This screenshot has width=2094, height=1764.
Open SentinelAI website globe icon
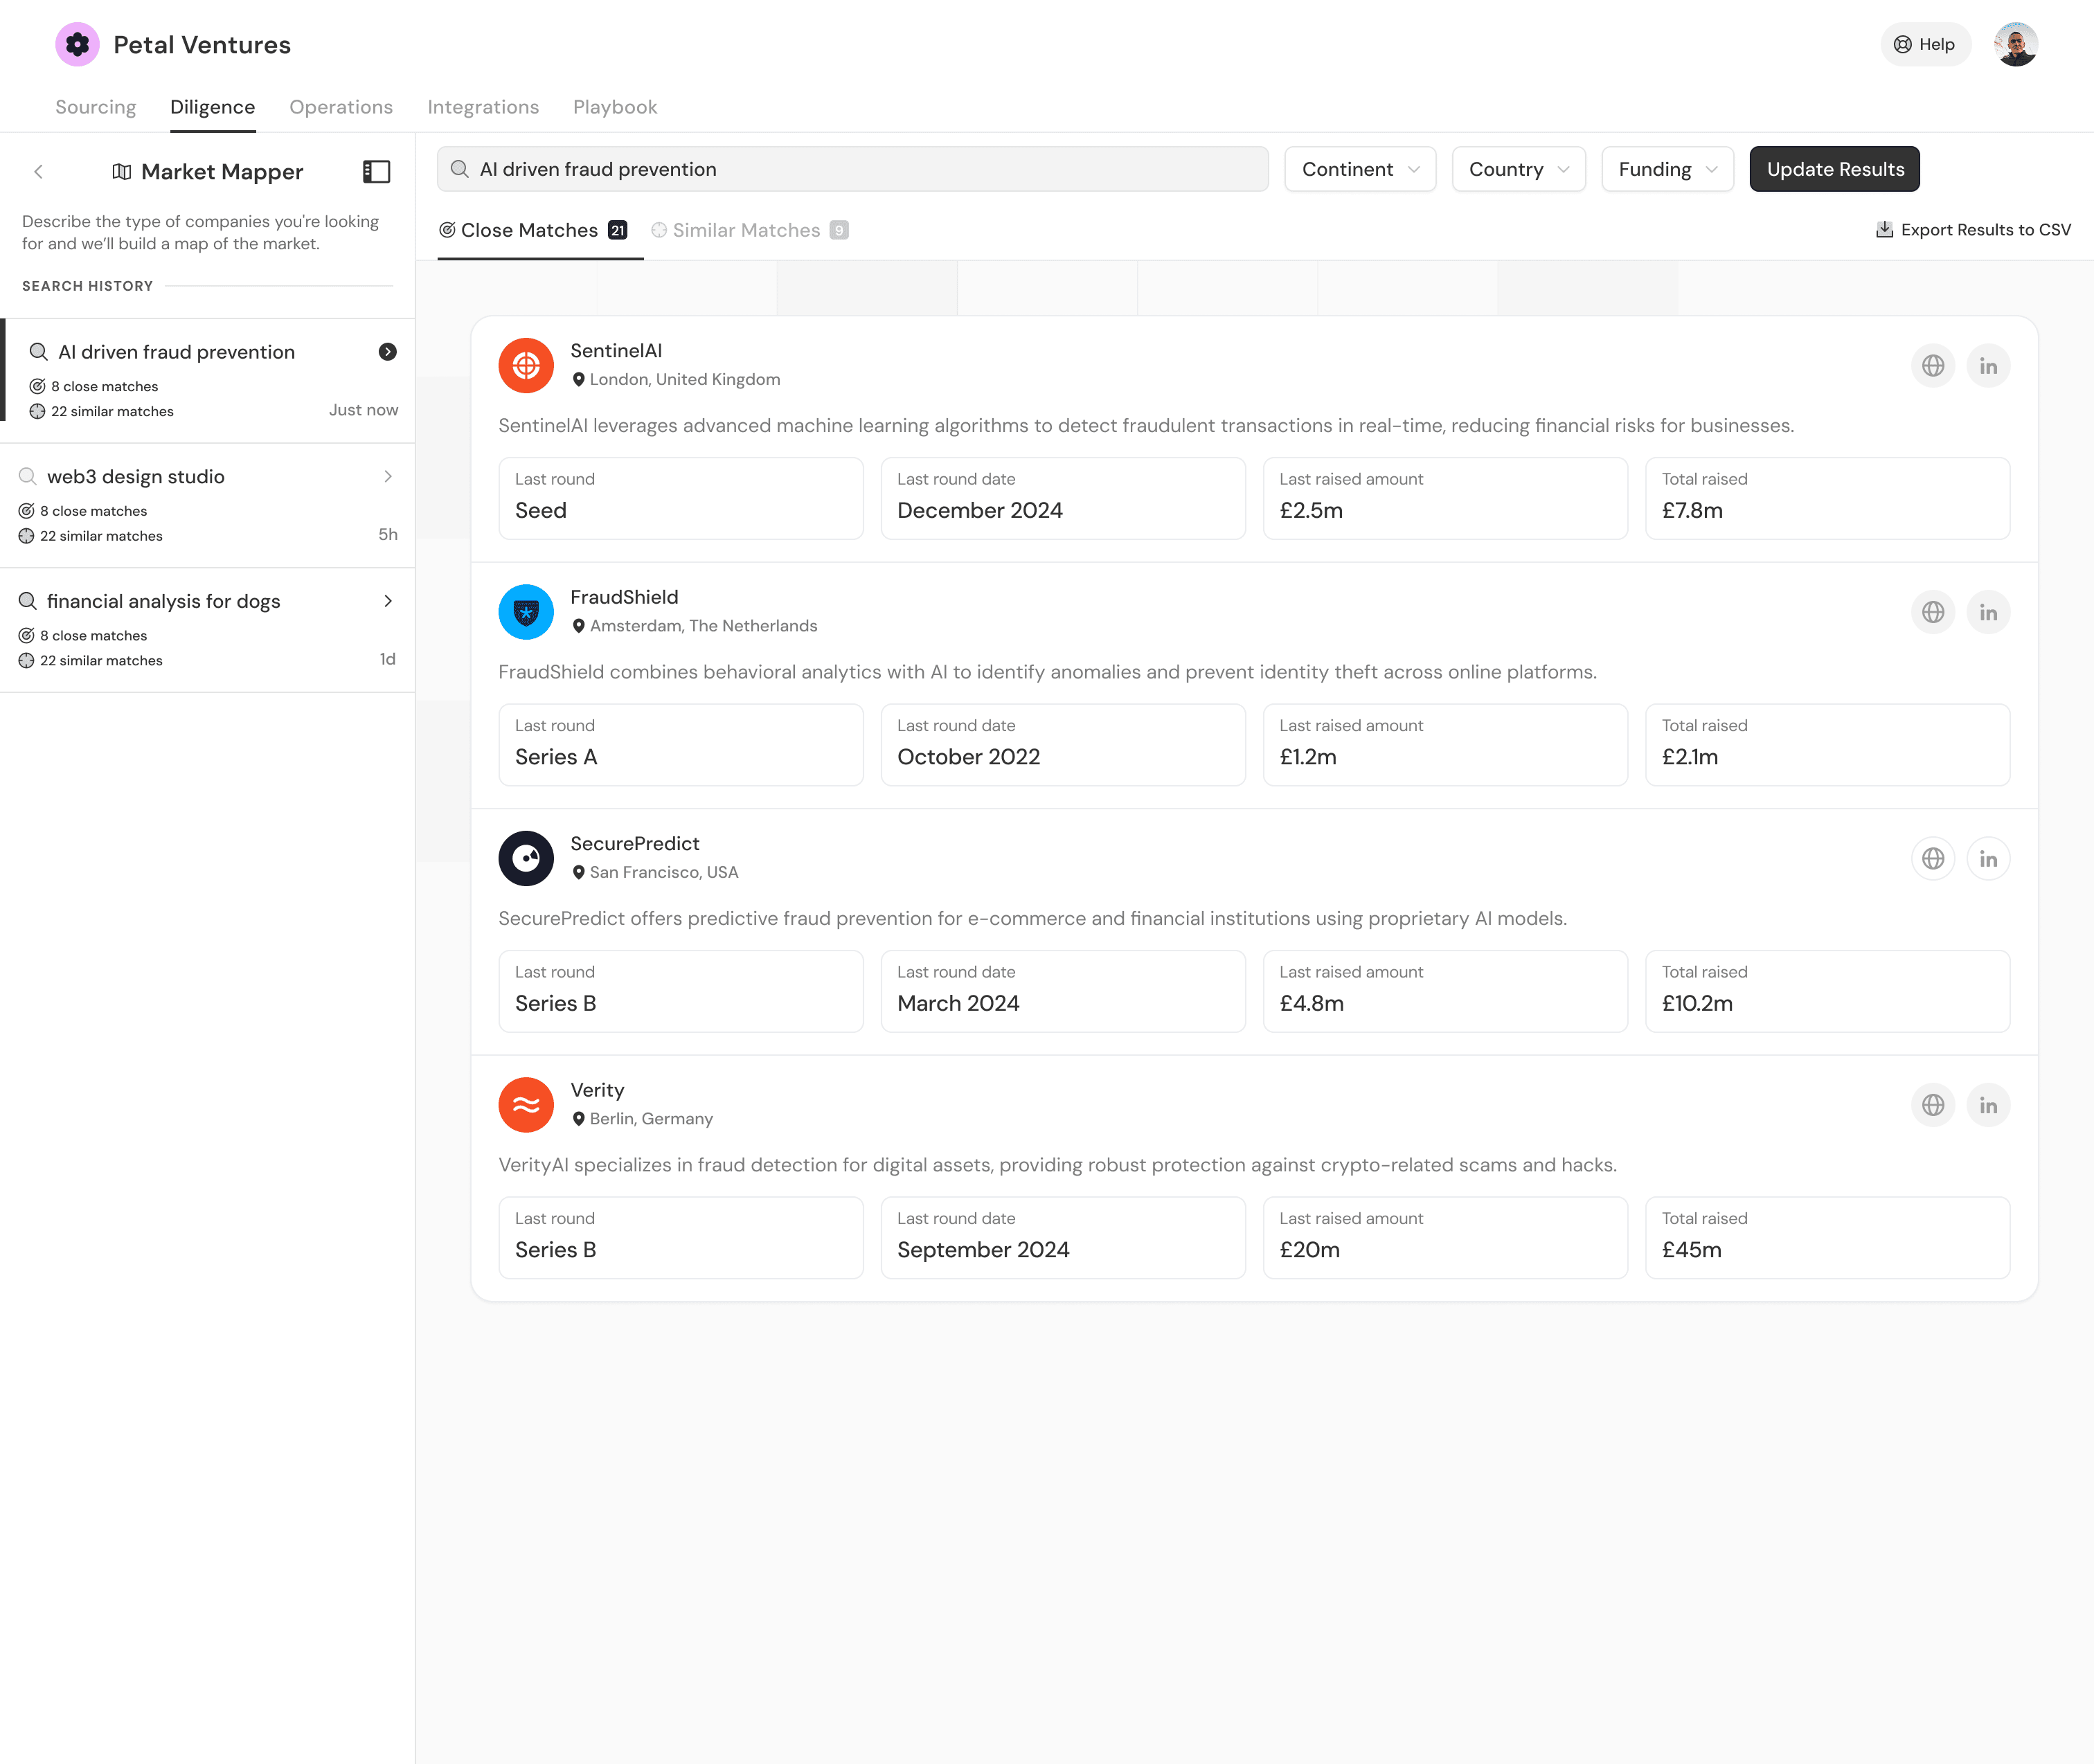1932,366
